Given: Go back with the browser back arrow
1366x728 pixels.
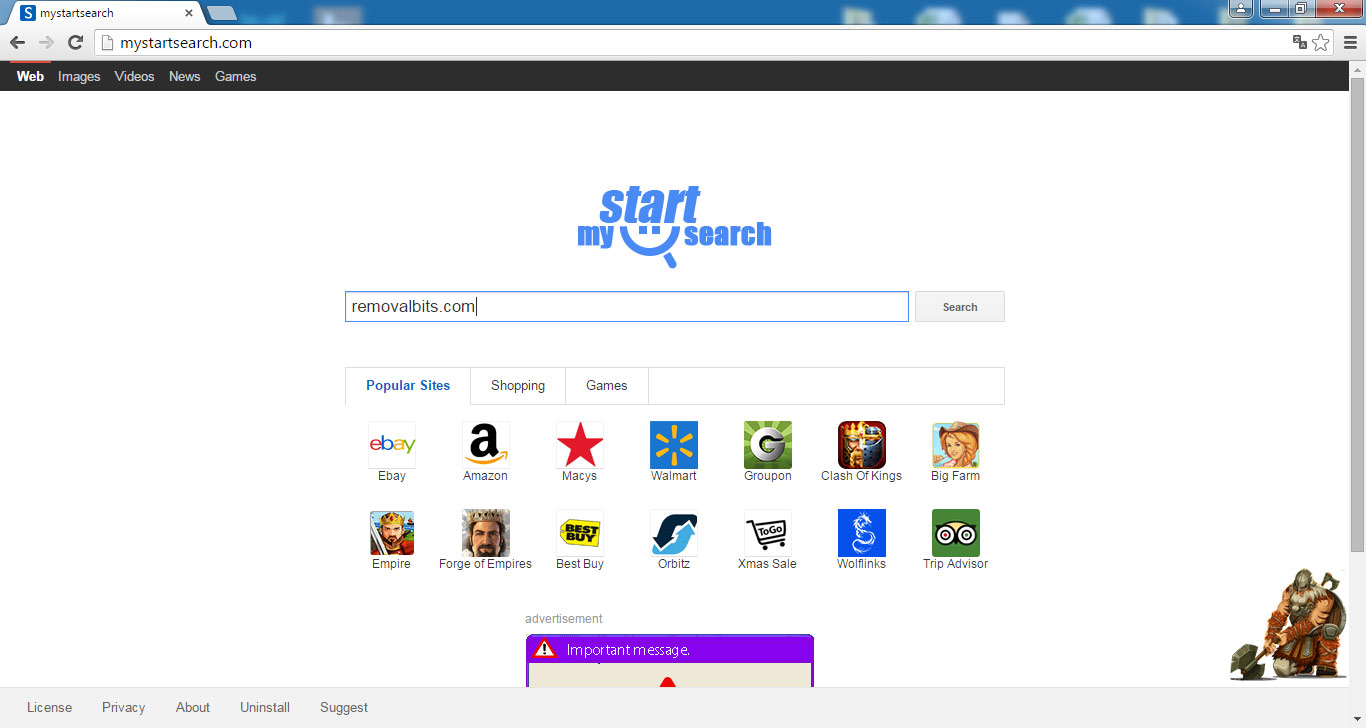Looking at the screenshot, I should pyautogui.click(x=17, y=42).
